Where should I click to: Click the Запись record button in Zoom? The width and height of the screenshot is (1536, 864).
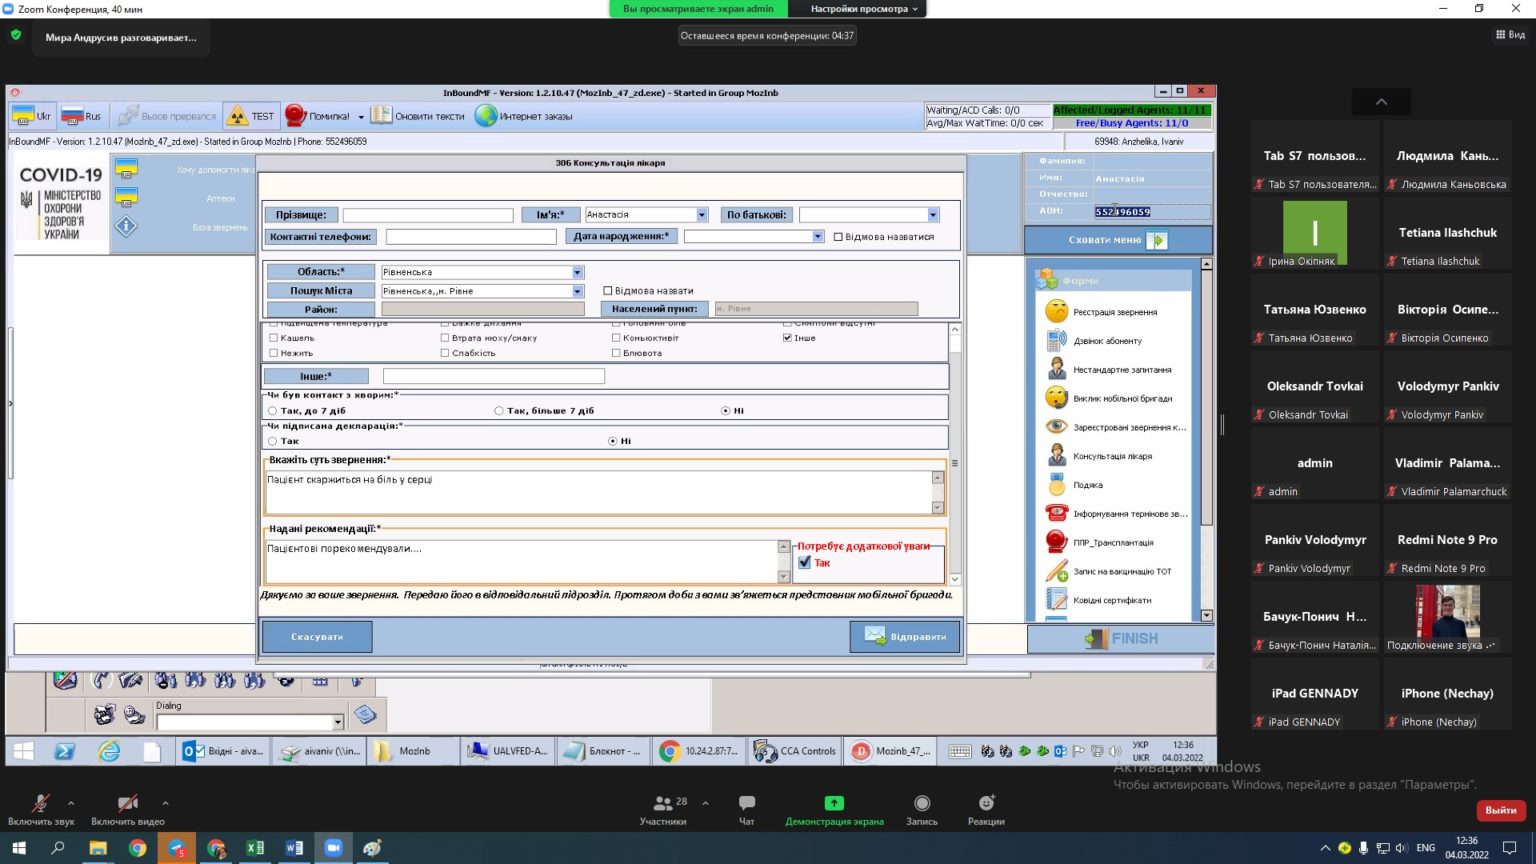922,810
